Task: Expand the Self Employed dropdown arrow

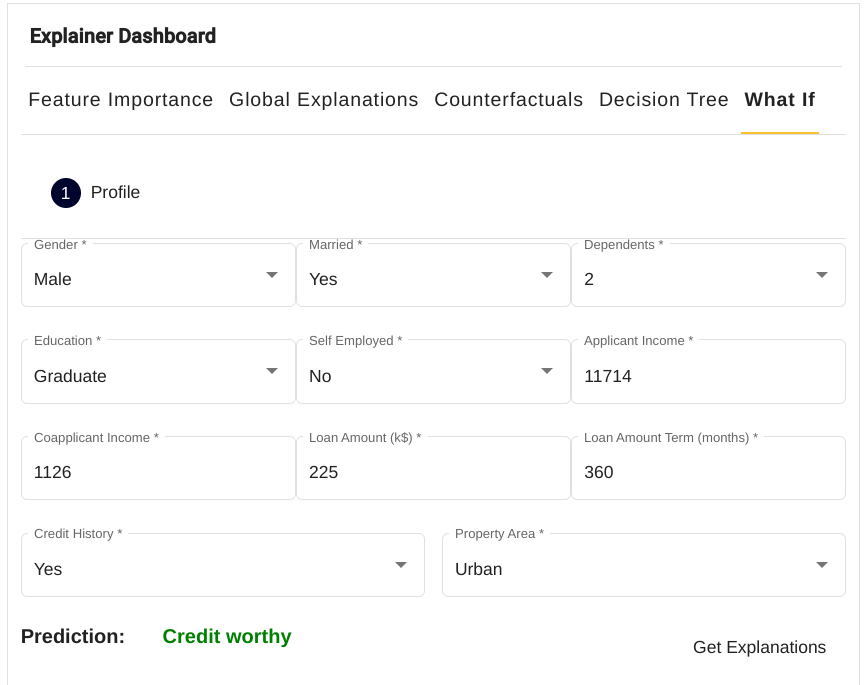Action: coord(547,371)
